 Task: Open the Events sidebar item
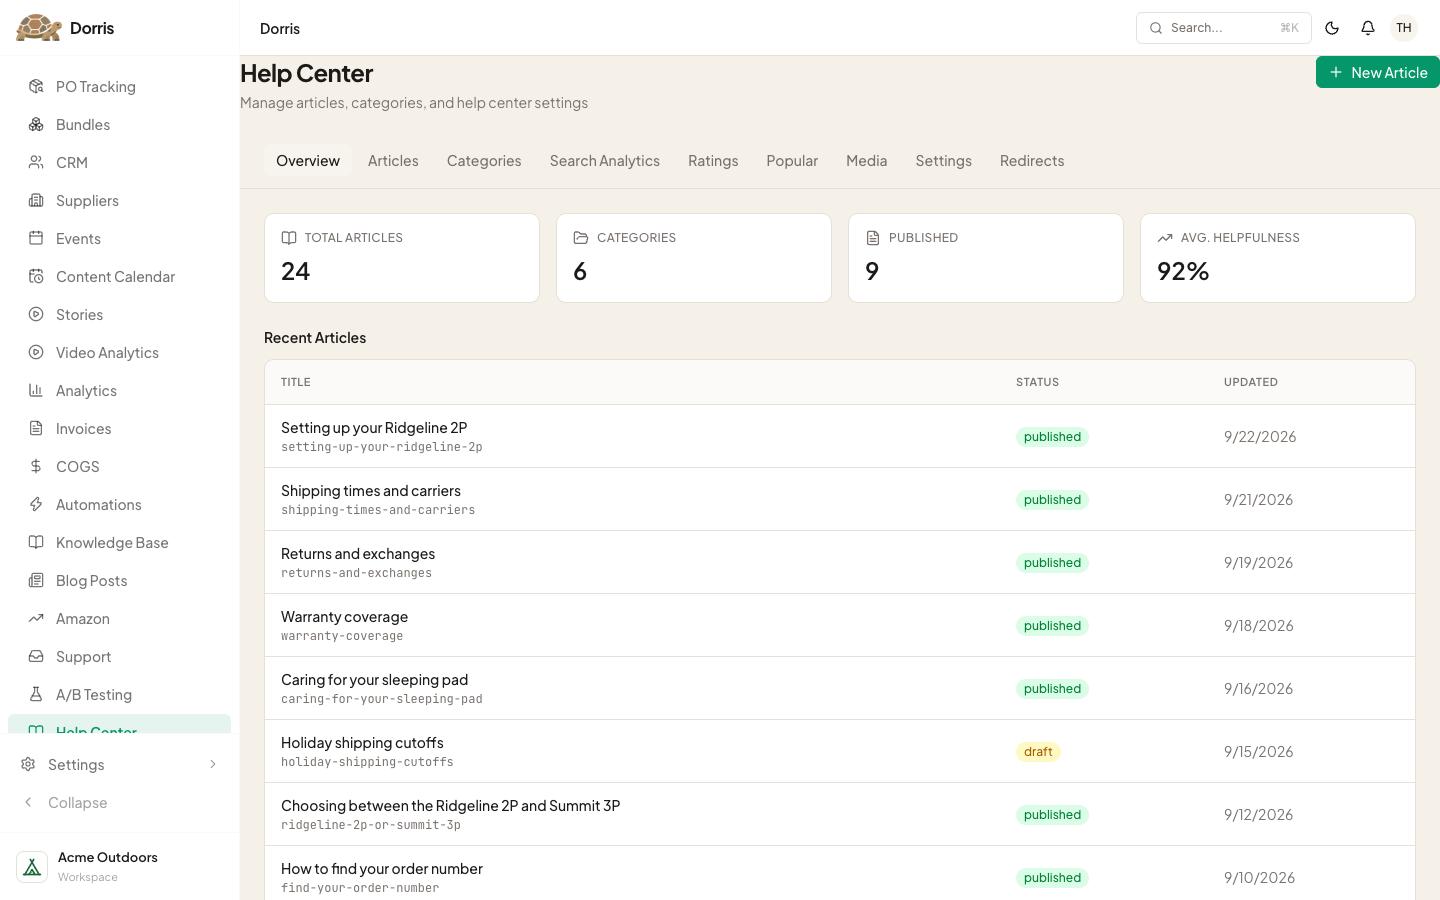(x=119, y=238)
